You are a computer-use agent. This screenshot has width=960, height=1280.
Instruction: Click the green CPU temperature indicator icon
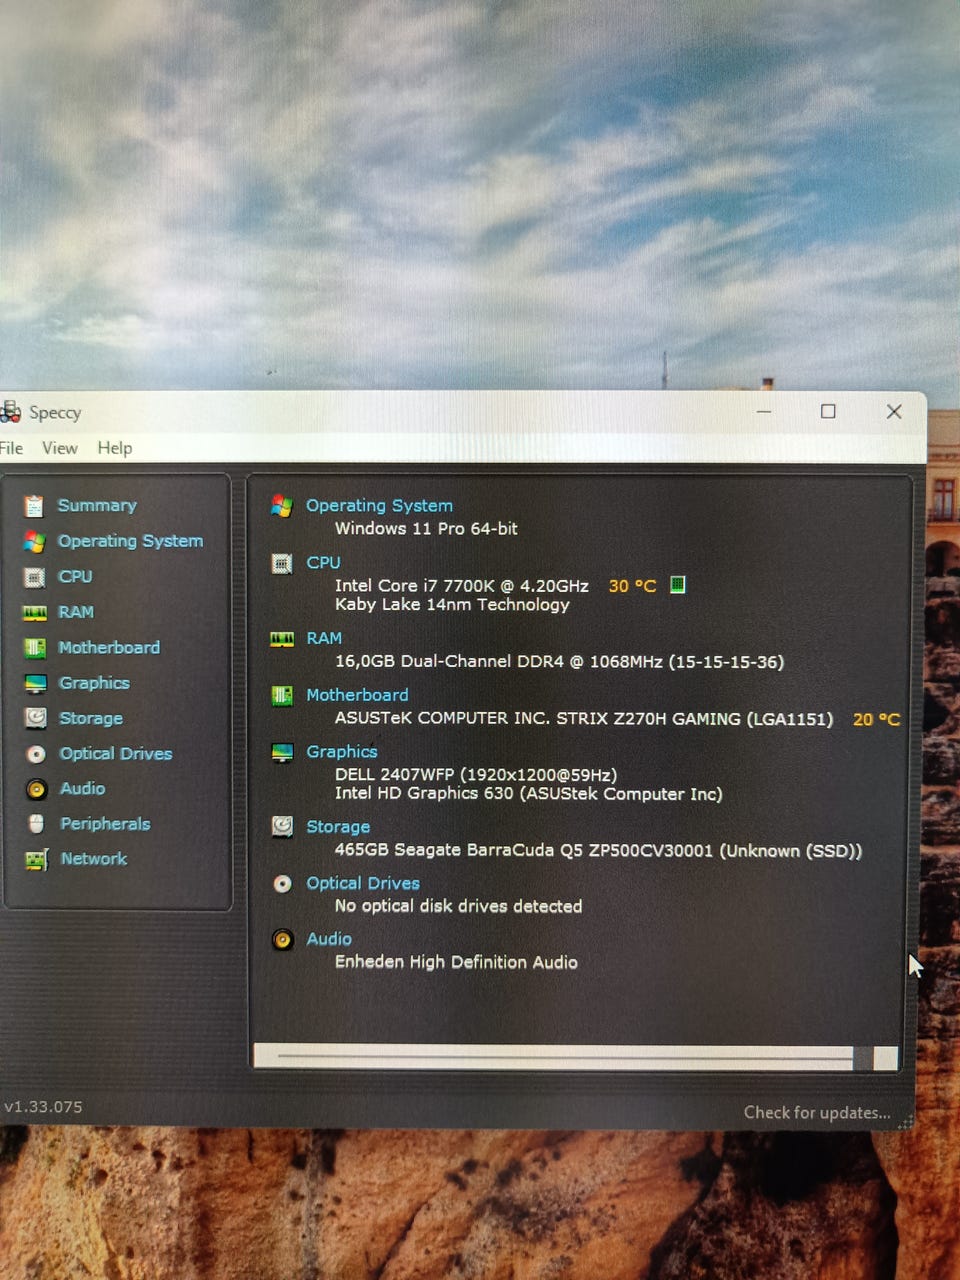677,585
